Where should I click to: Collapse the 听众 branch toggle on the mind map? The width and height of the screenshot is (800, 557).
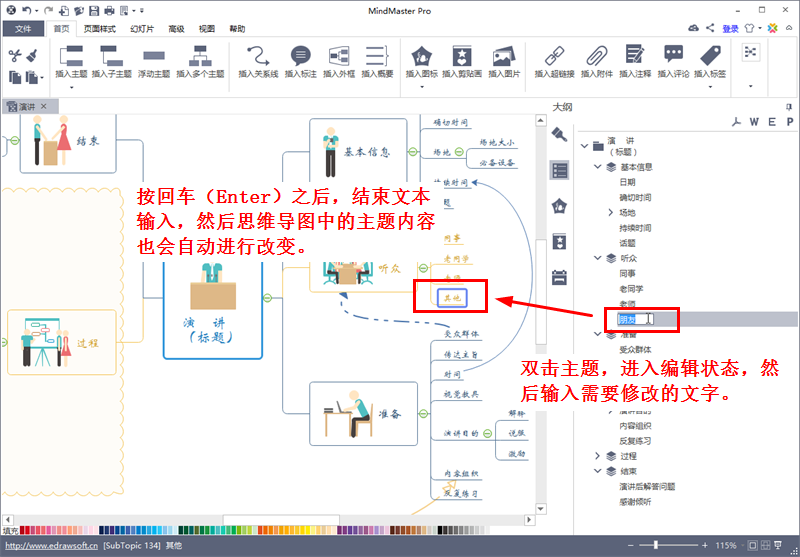[423, 268]
